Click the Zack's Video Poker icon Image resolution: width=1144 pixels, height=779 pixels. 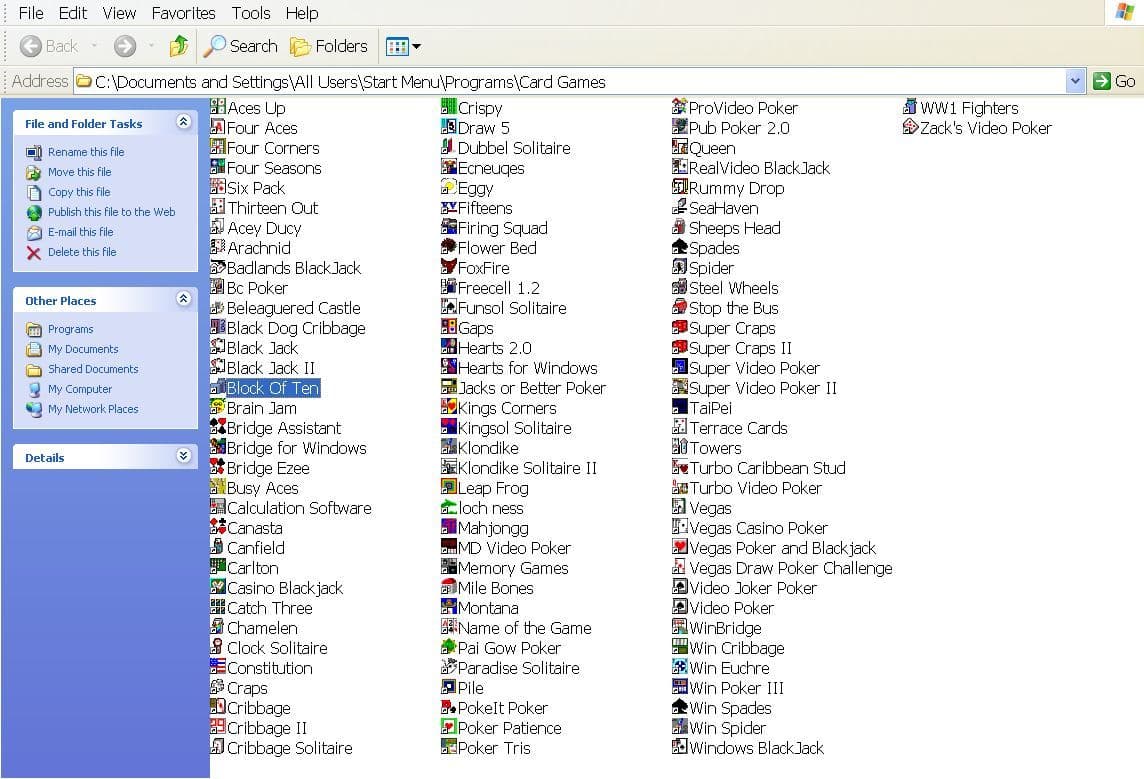click(x=910, y=127)
